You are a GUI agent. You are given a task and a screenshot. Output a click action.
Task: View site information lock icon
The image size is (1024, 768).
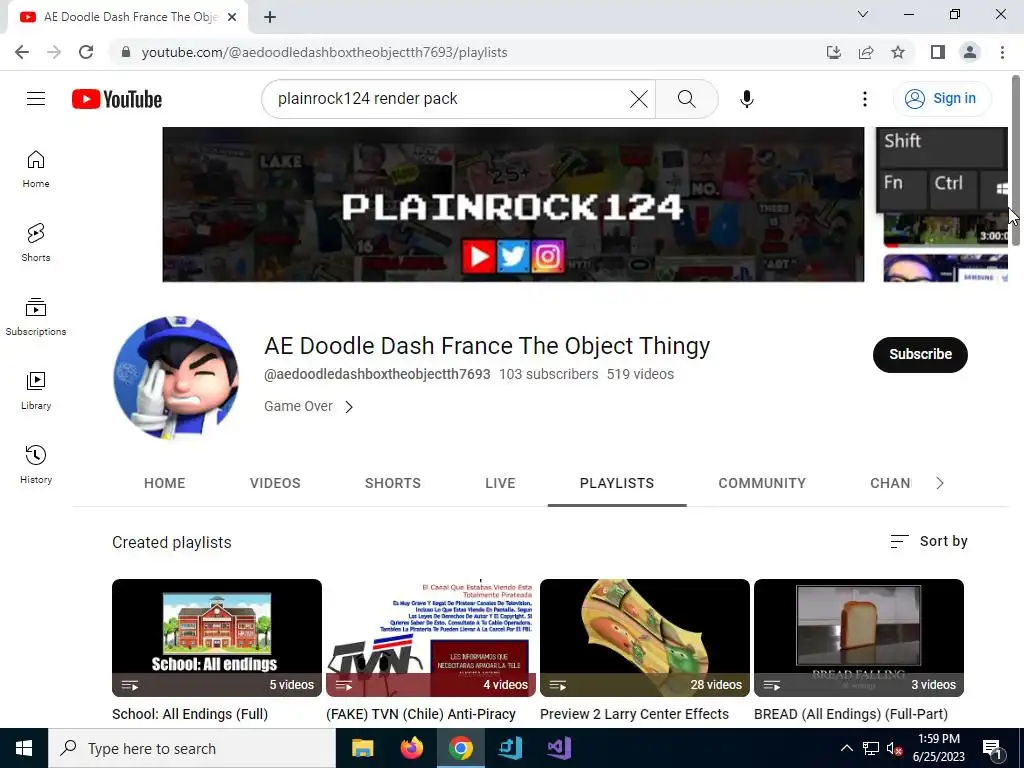126,52
